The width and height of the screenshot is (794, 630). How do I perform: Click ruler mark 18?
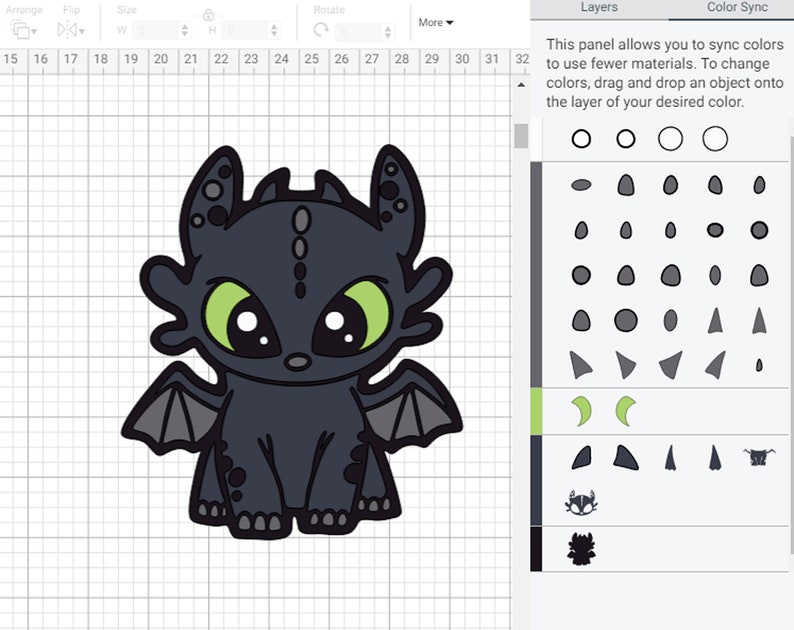pyautogui.click(x=101, y=59)
